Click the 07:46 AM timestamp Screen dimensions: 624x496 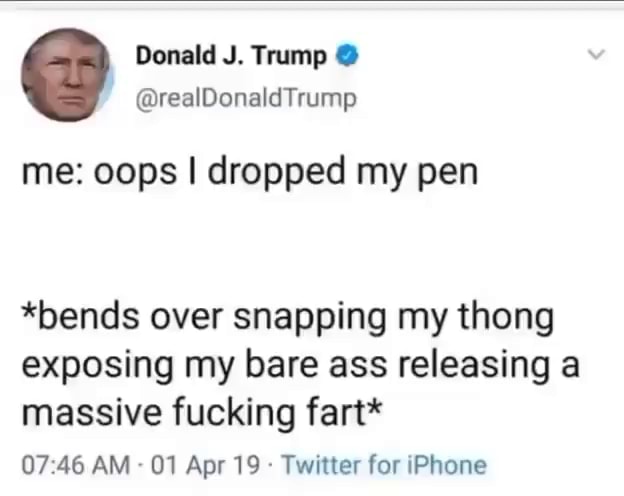[x=76, y=465]
